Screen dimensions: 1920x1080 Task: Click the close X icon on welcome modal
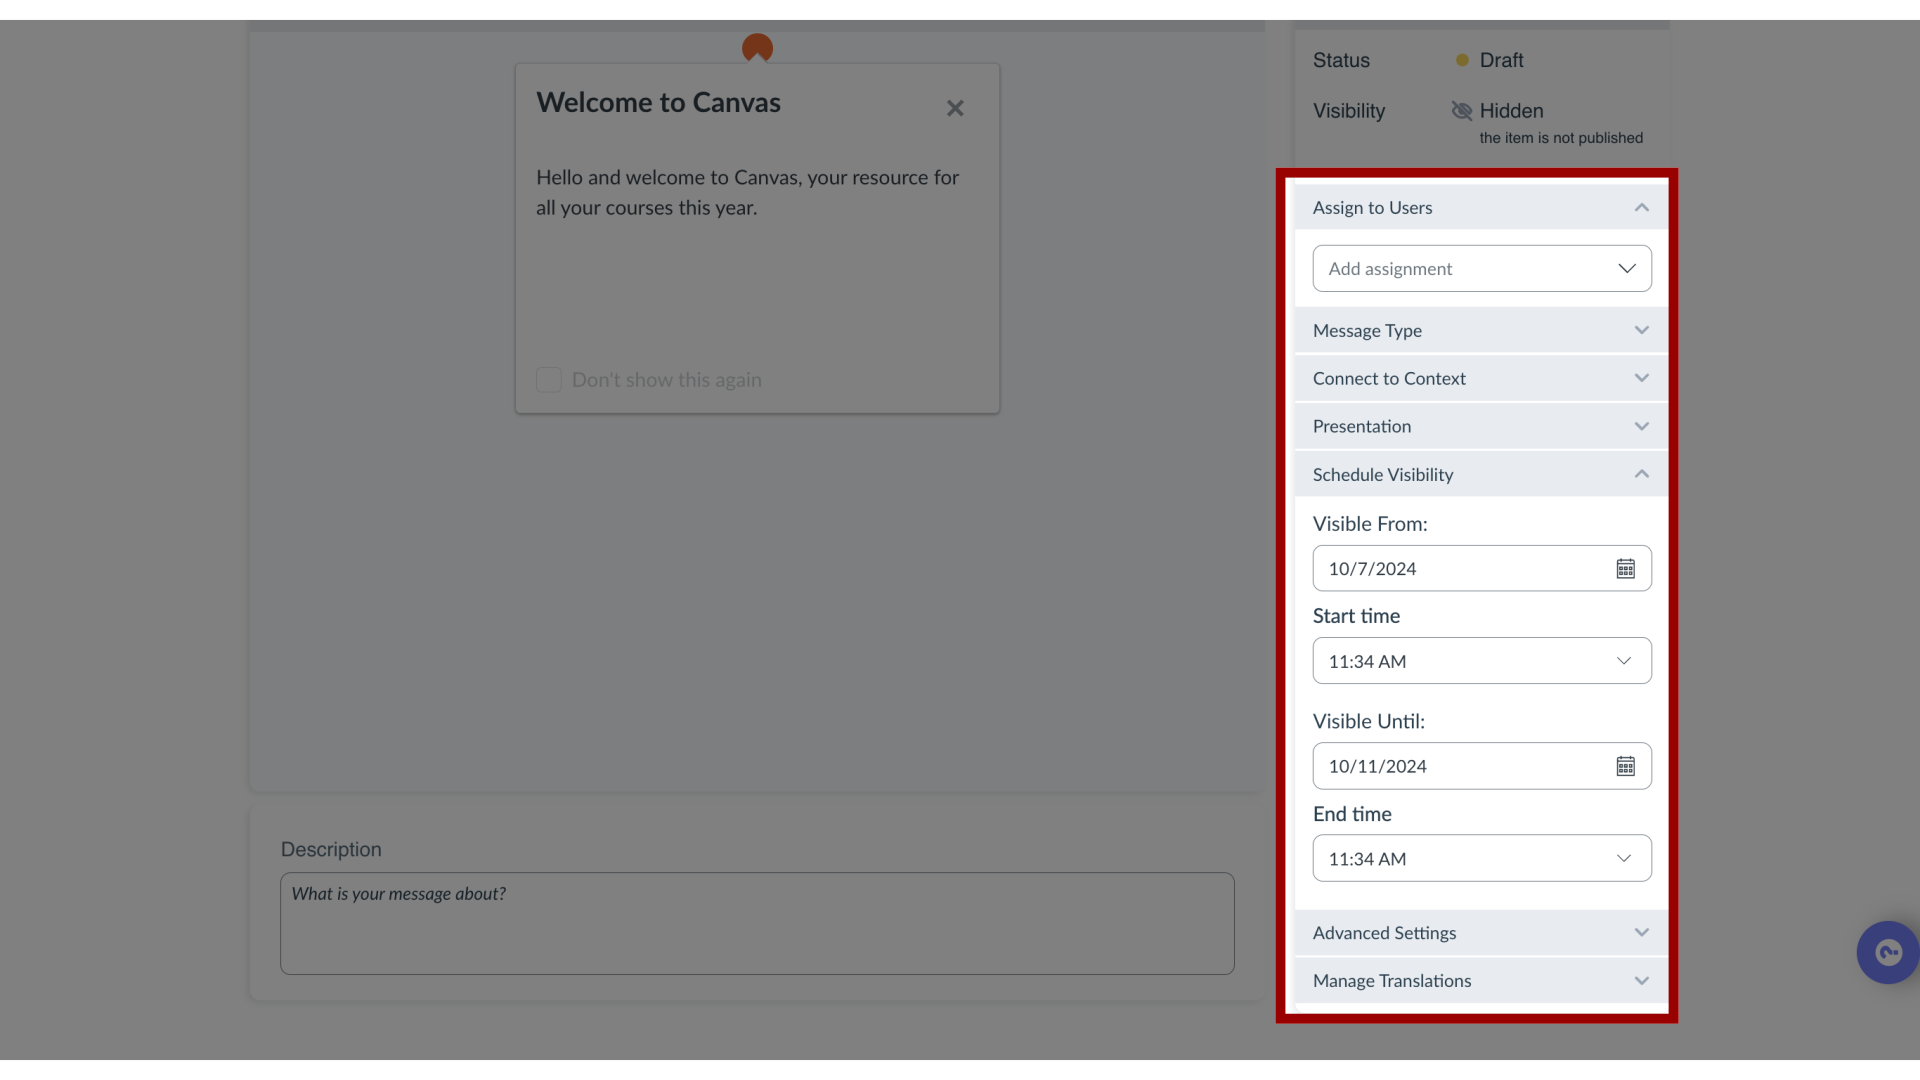click(955, 108)
